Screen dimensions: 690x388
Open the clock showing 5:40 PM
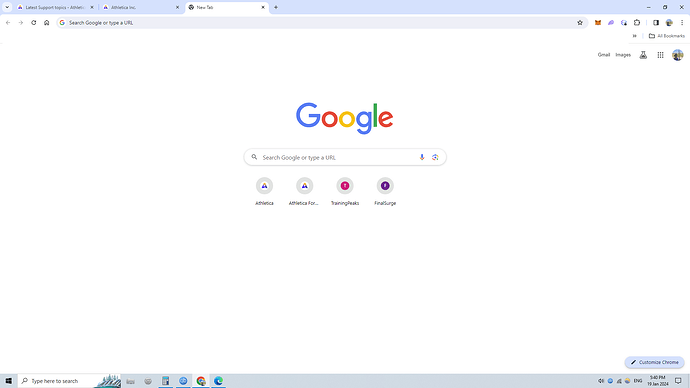coord(657,381)
